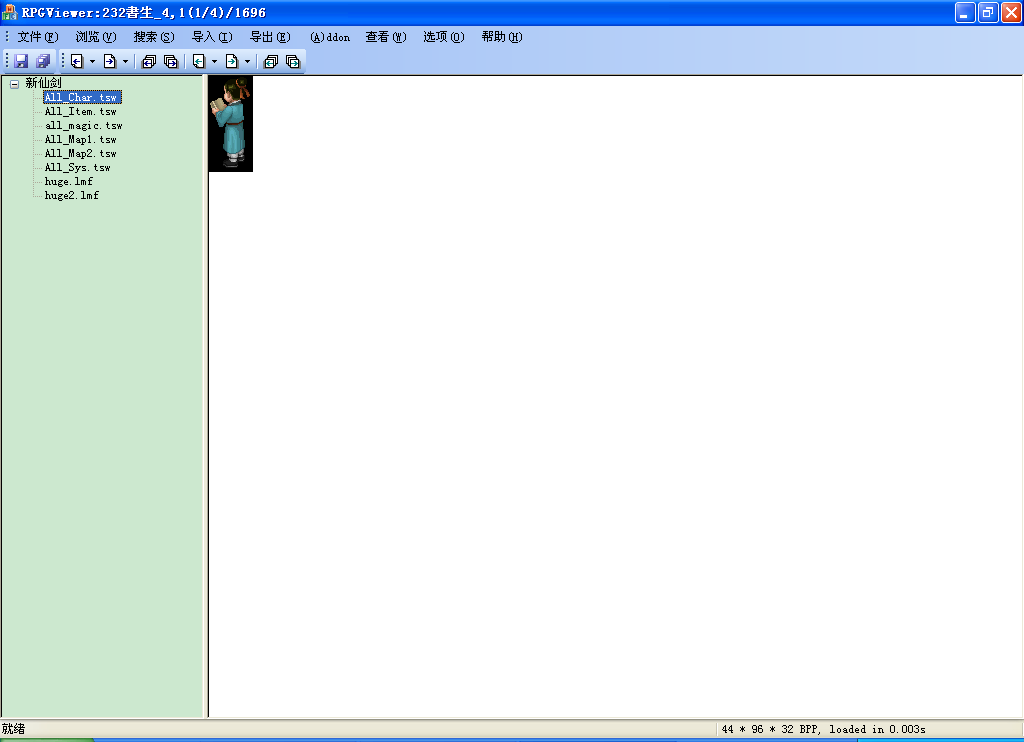This screenshot has width=1024, height=742.
Task: Click the teal batch export stacked pages icon
Action: point(293,61)
